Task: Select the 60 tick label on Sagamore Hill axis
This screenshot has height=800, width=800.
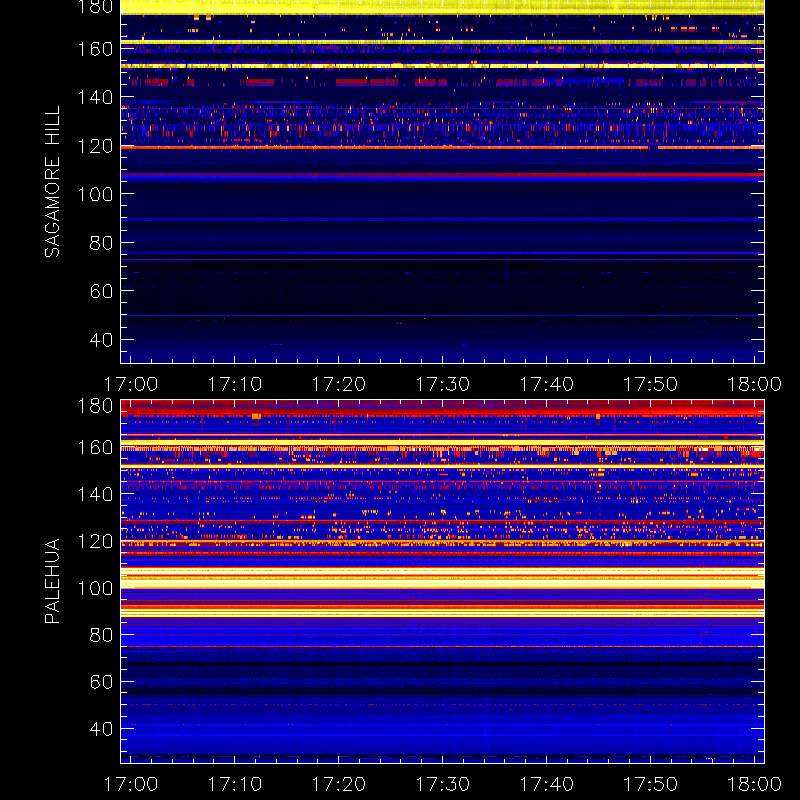Action: coord(101,291)
